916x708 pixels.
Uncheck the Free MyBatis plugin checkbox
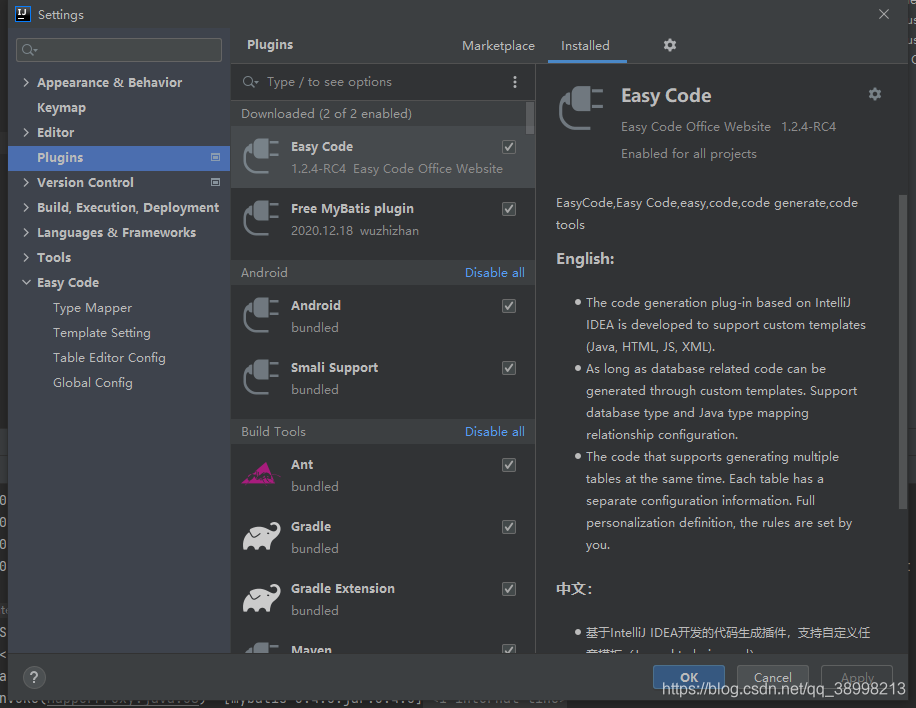[x=509, y=209]
